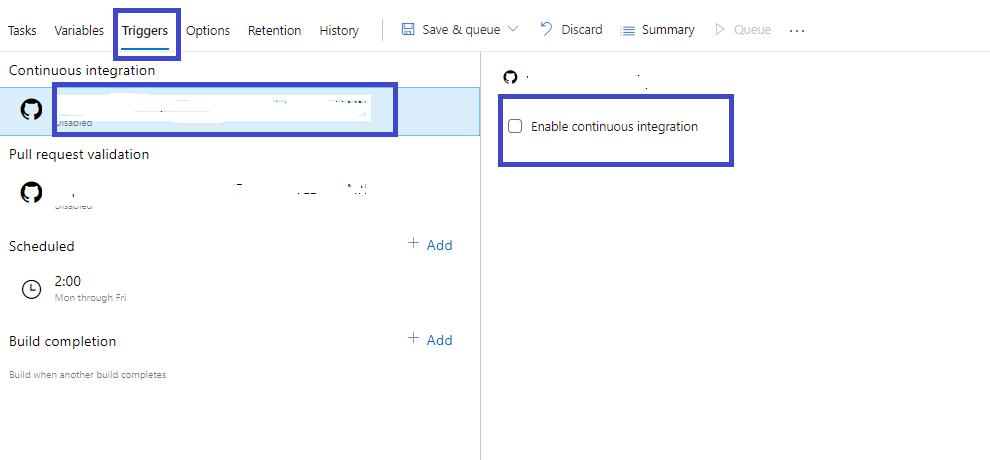Select the 2:00 Mon through Fri schedule
The width and height of the screenshot is (990, 460).
[x=90, y=288]
